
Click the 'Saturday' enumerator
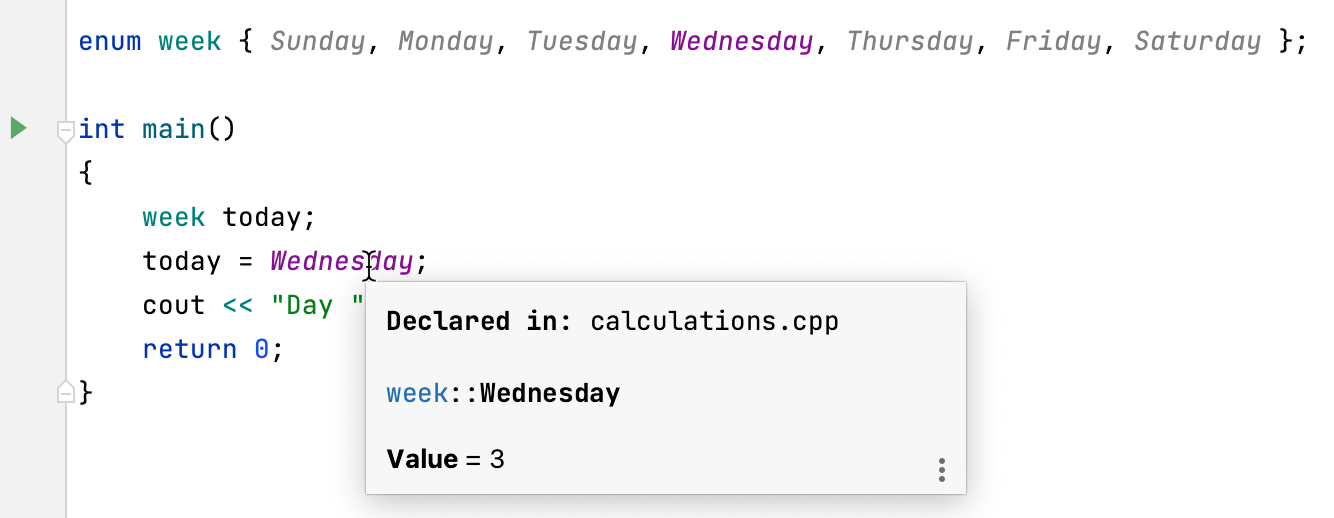point(1197,41)
